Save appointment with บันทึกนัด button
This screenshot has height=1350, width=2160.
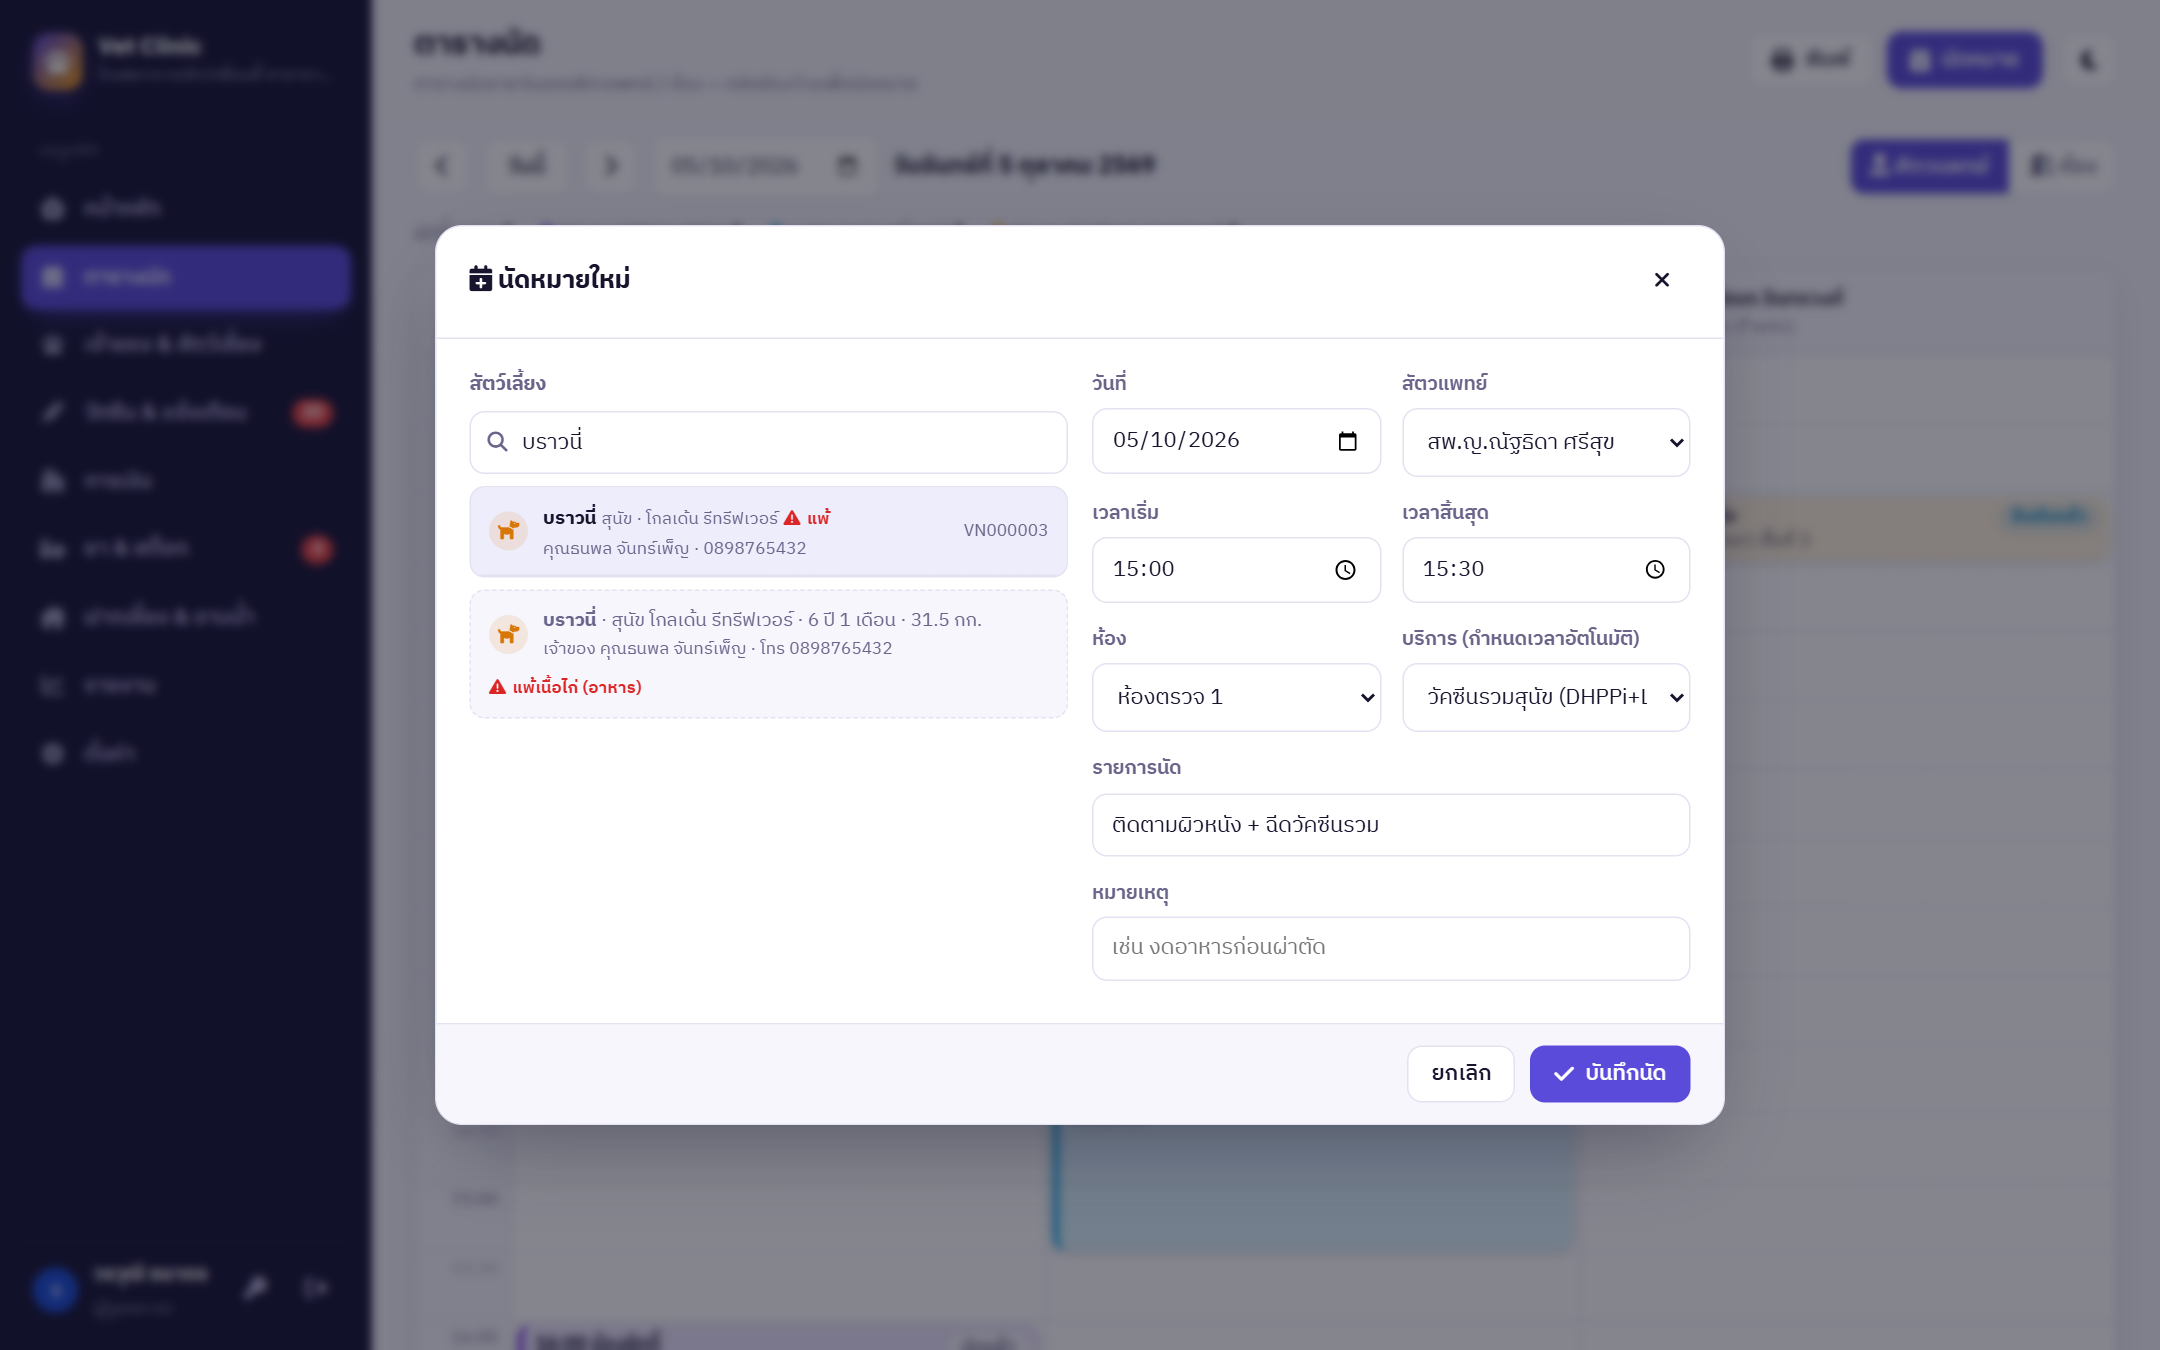coord(1610,1074)
